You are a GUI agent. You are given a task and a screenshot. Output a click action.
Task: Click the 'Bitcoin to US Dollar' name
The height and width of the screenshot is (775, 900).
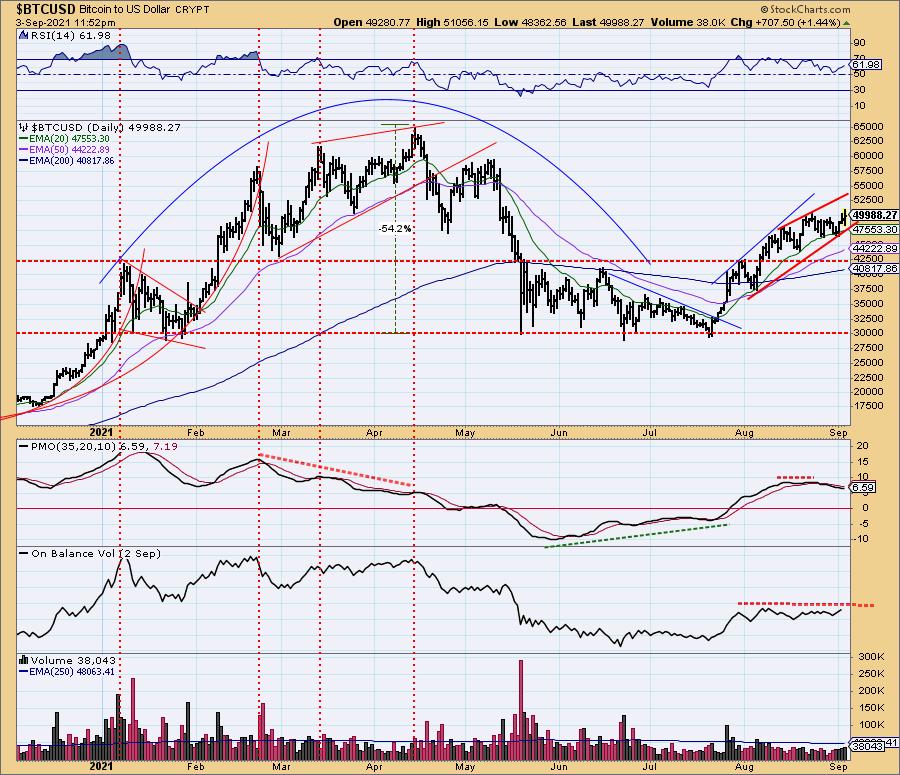coord(125,10)
